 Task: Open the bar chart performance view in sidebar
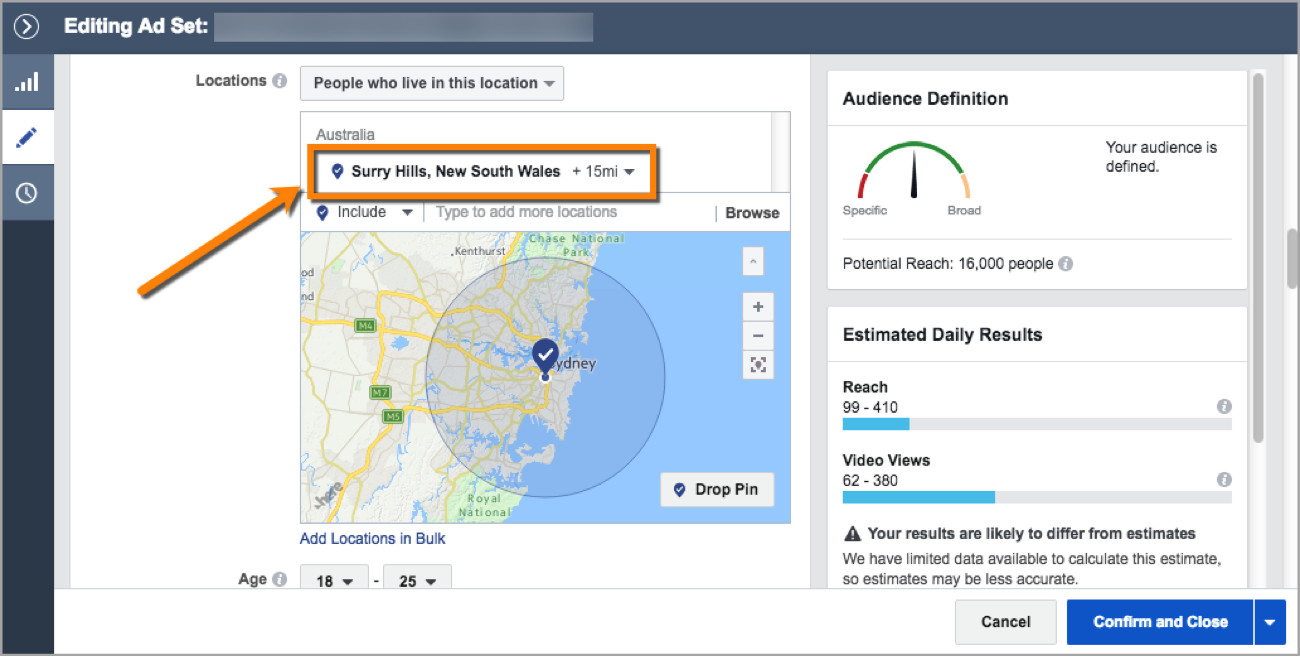click(x=27, y=82)
